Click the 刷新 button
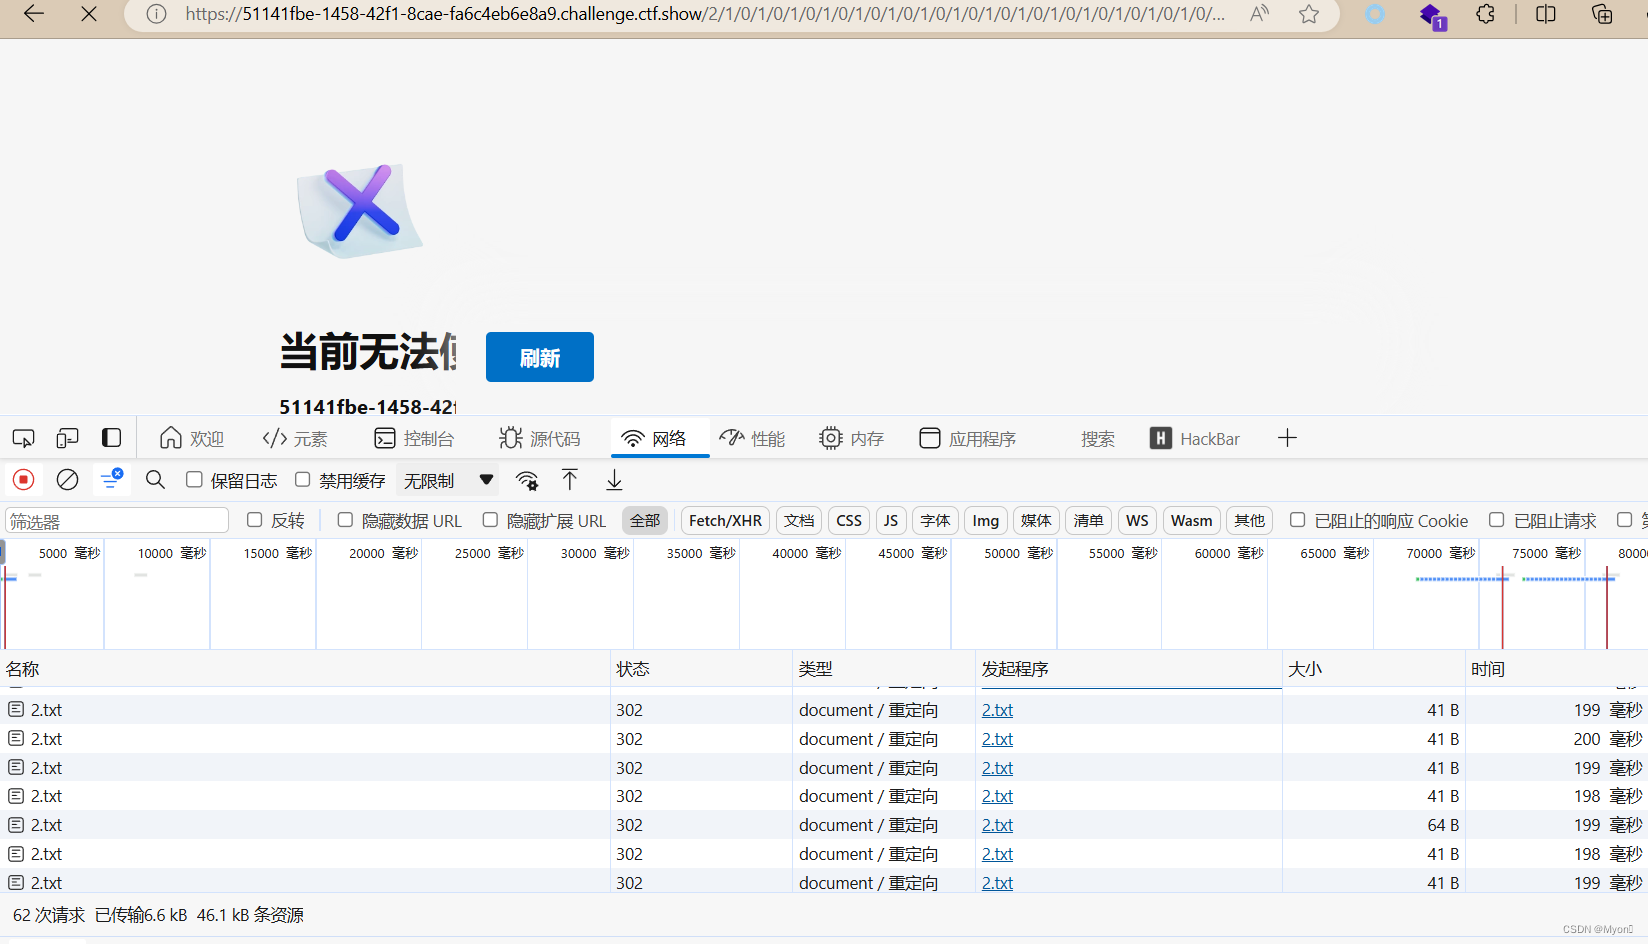Viewport: 1648px width, 944px height. pos(539,357)
